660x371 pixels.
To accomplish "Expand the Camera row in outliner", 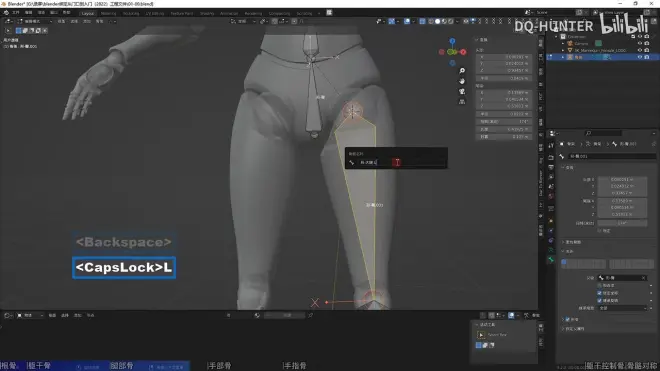I will coord(563,43).
